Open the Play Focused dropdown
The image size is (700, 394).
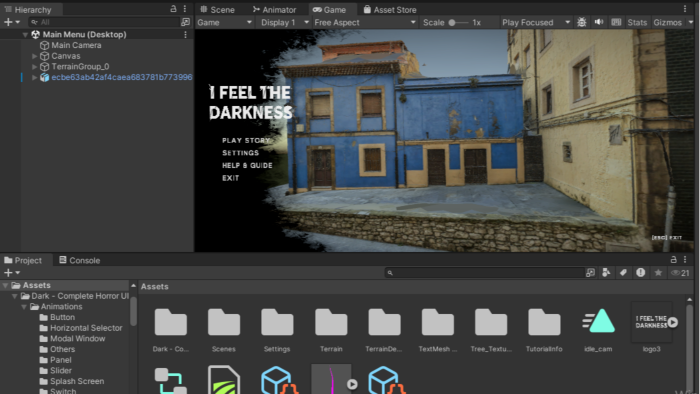536,22
